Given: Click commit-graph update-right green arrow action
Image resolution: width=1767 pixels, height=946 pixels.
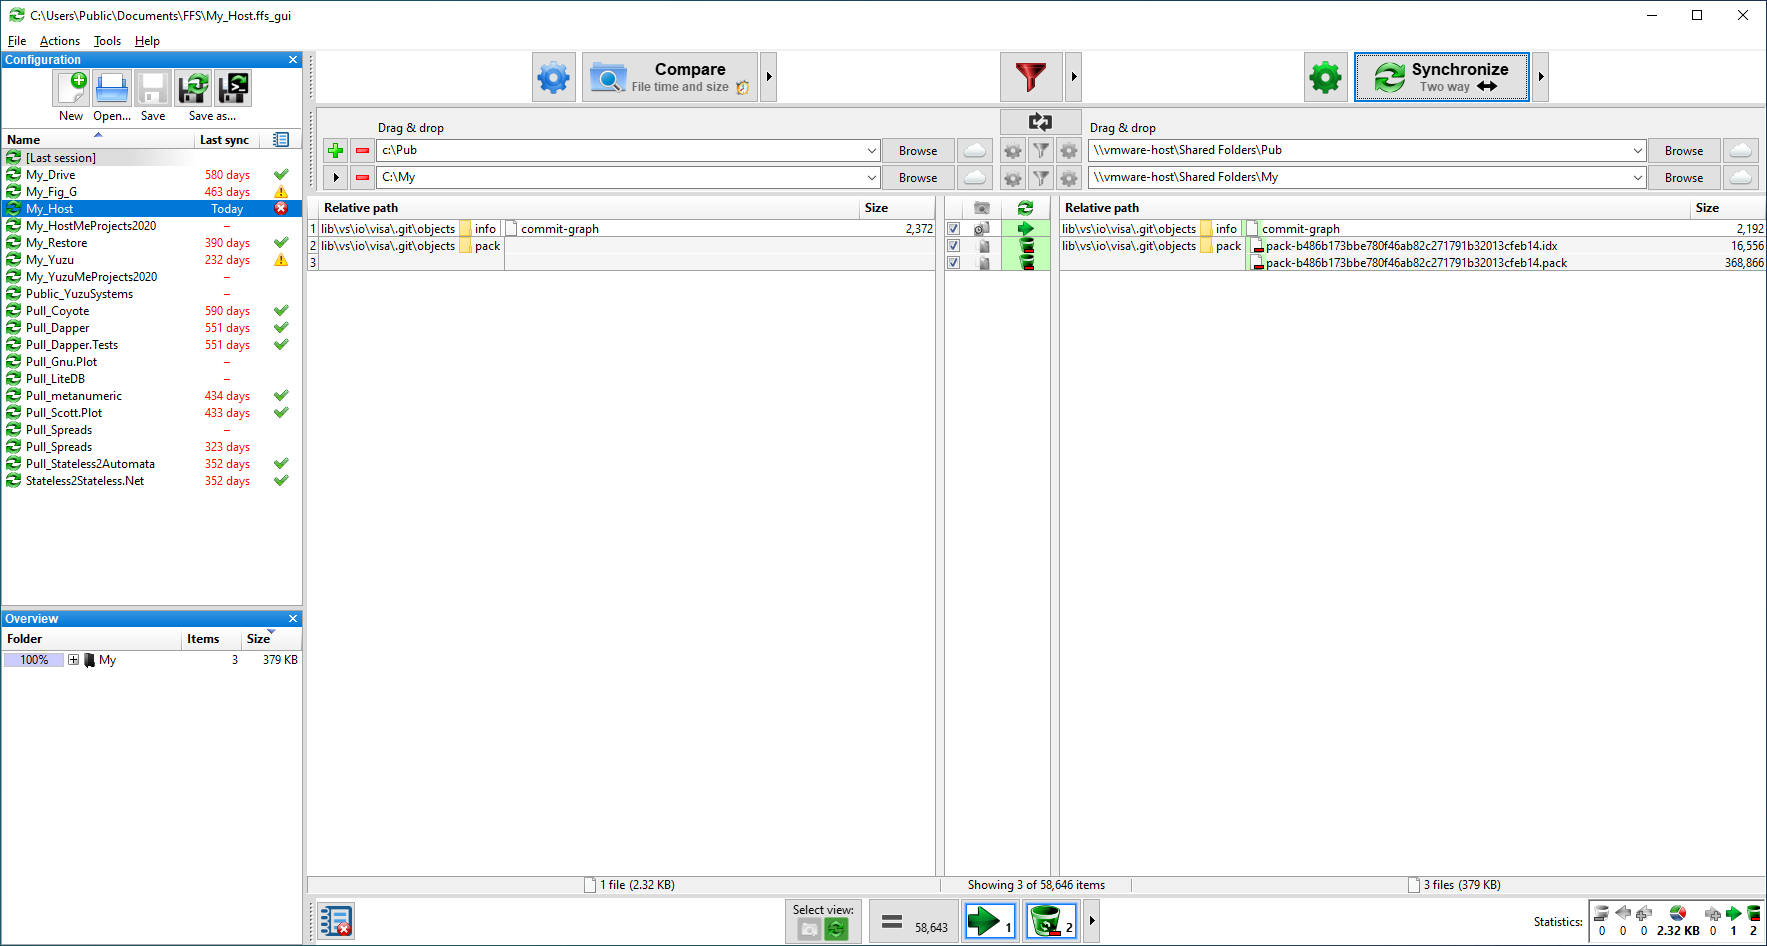Looking at the screenshot, I should point(1026,229).
